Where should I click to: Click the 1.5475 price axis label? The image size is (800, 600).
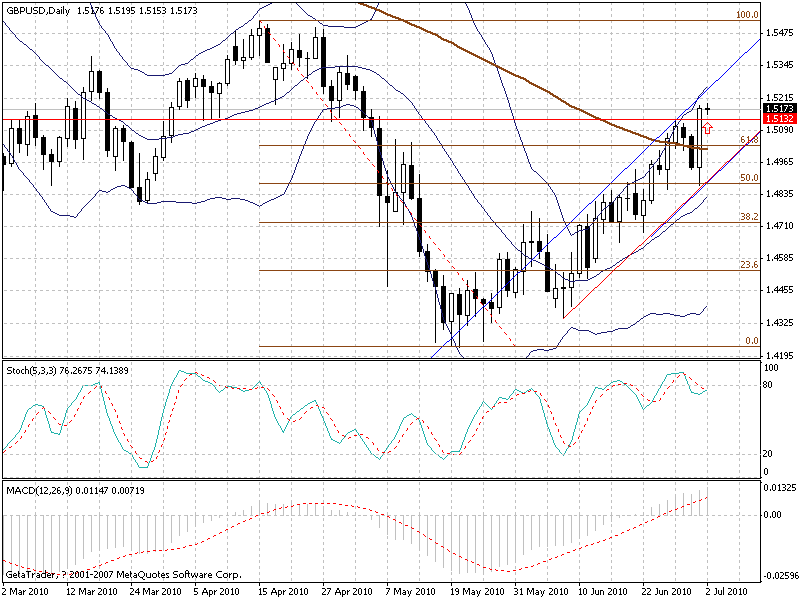[x=780, y=33]
